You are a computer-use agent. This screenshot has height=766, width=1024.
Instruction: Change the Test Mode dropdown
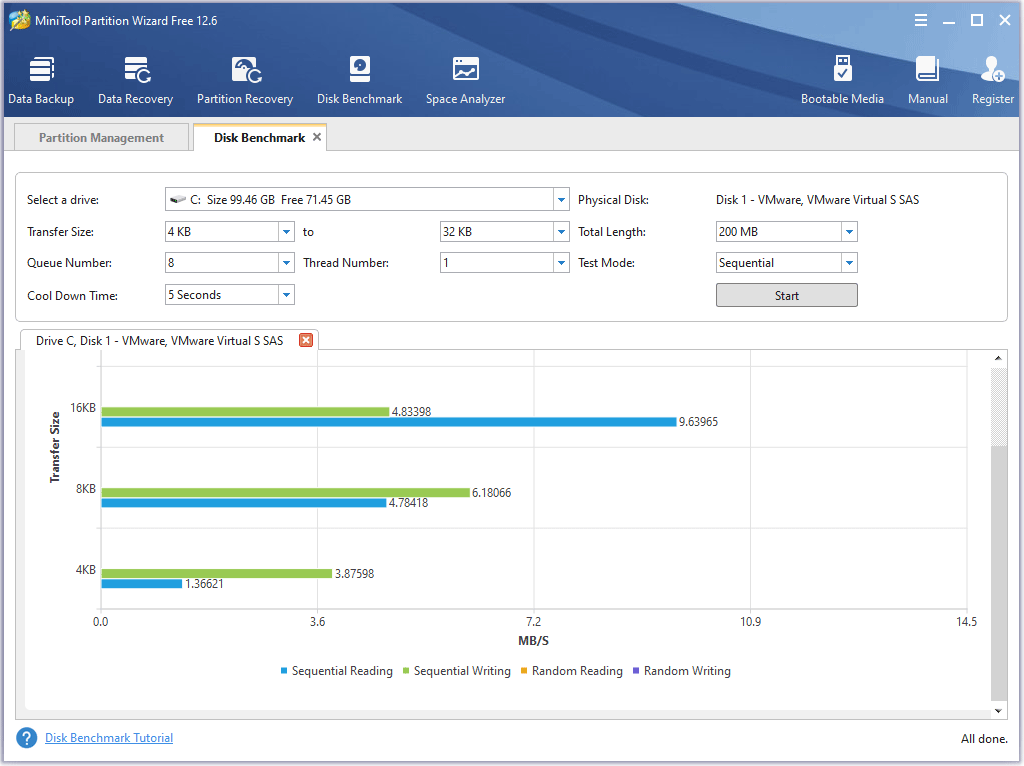(849, 263)
